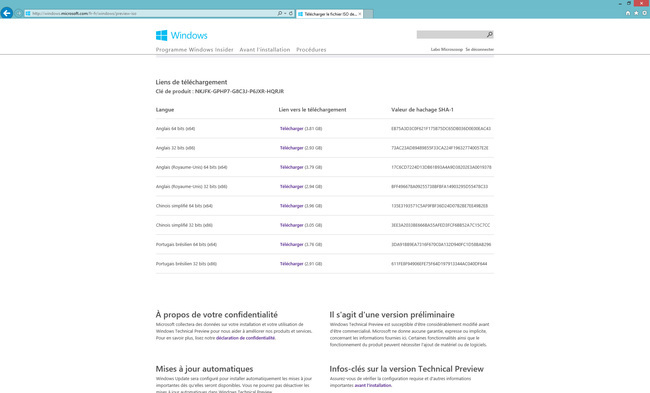Open the address bar autocomplete dropdown arrow
650x393 pixels.
pyautogui.click(x=285, y=13)
